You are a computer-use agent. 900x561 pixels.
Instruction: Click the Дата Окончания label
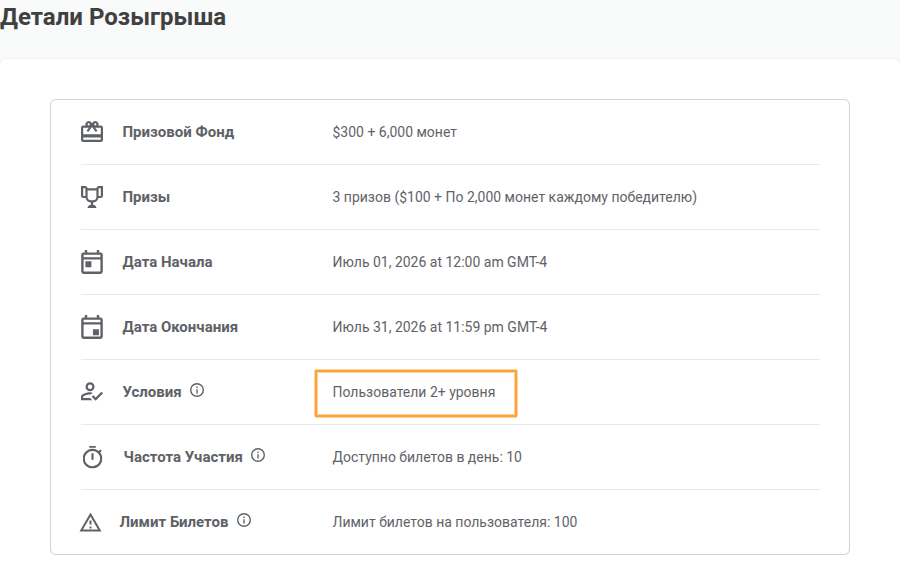[180, 327]
